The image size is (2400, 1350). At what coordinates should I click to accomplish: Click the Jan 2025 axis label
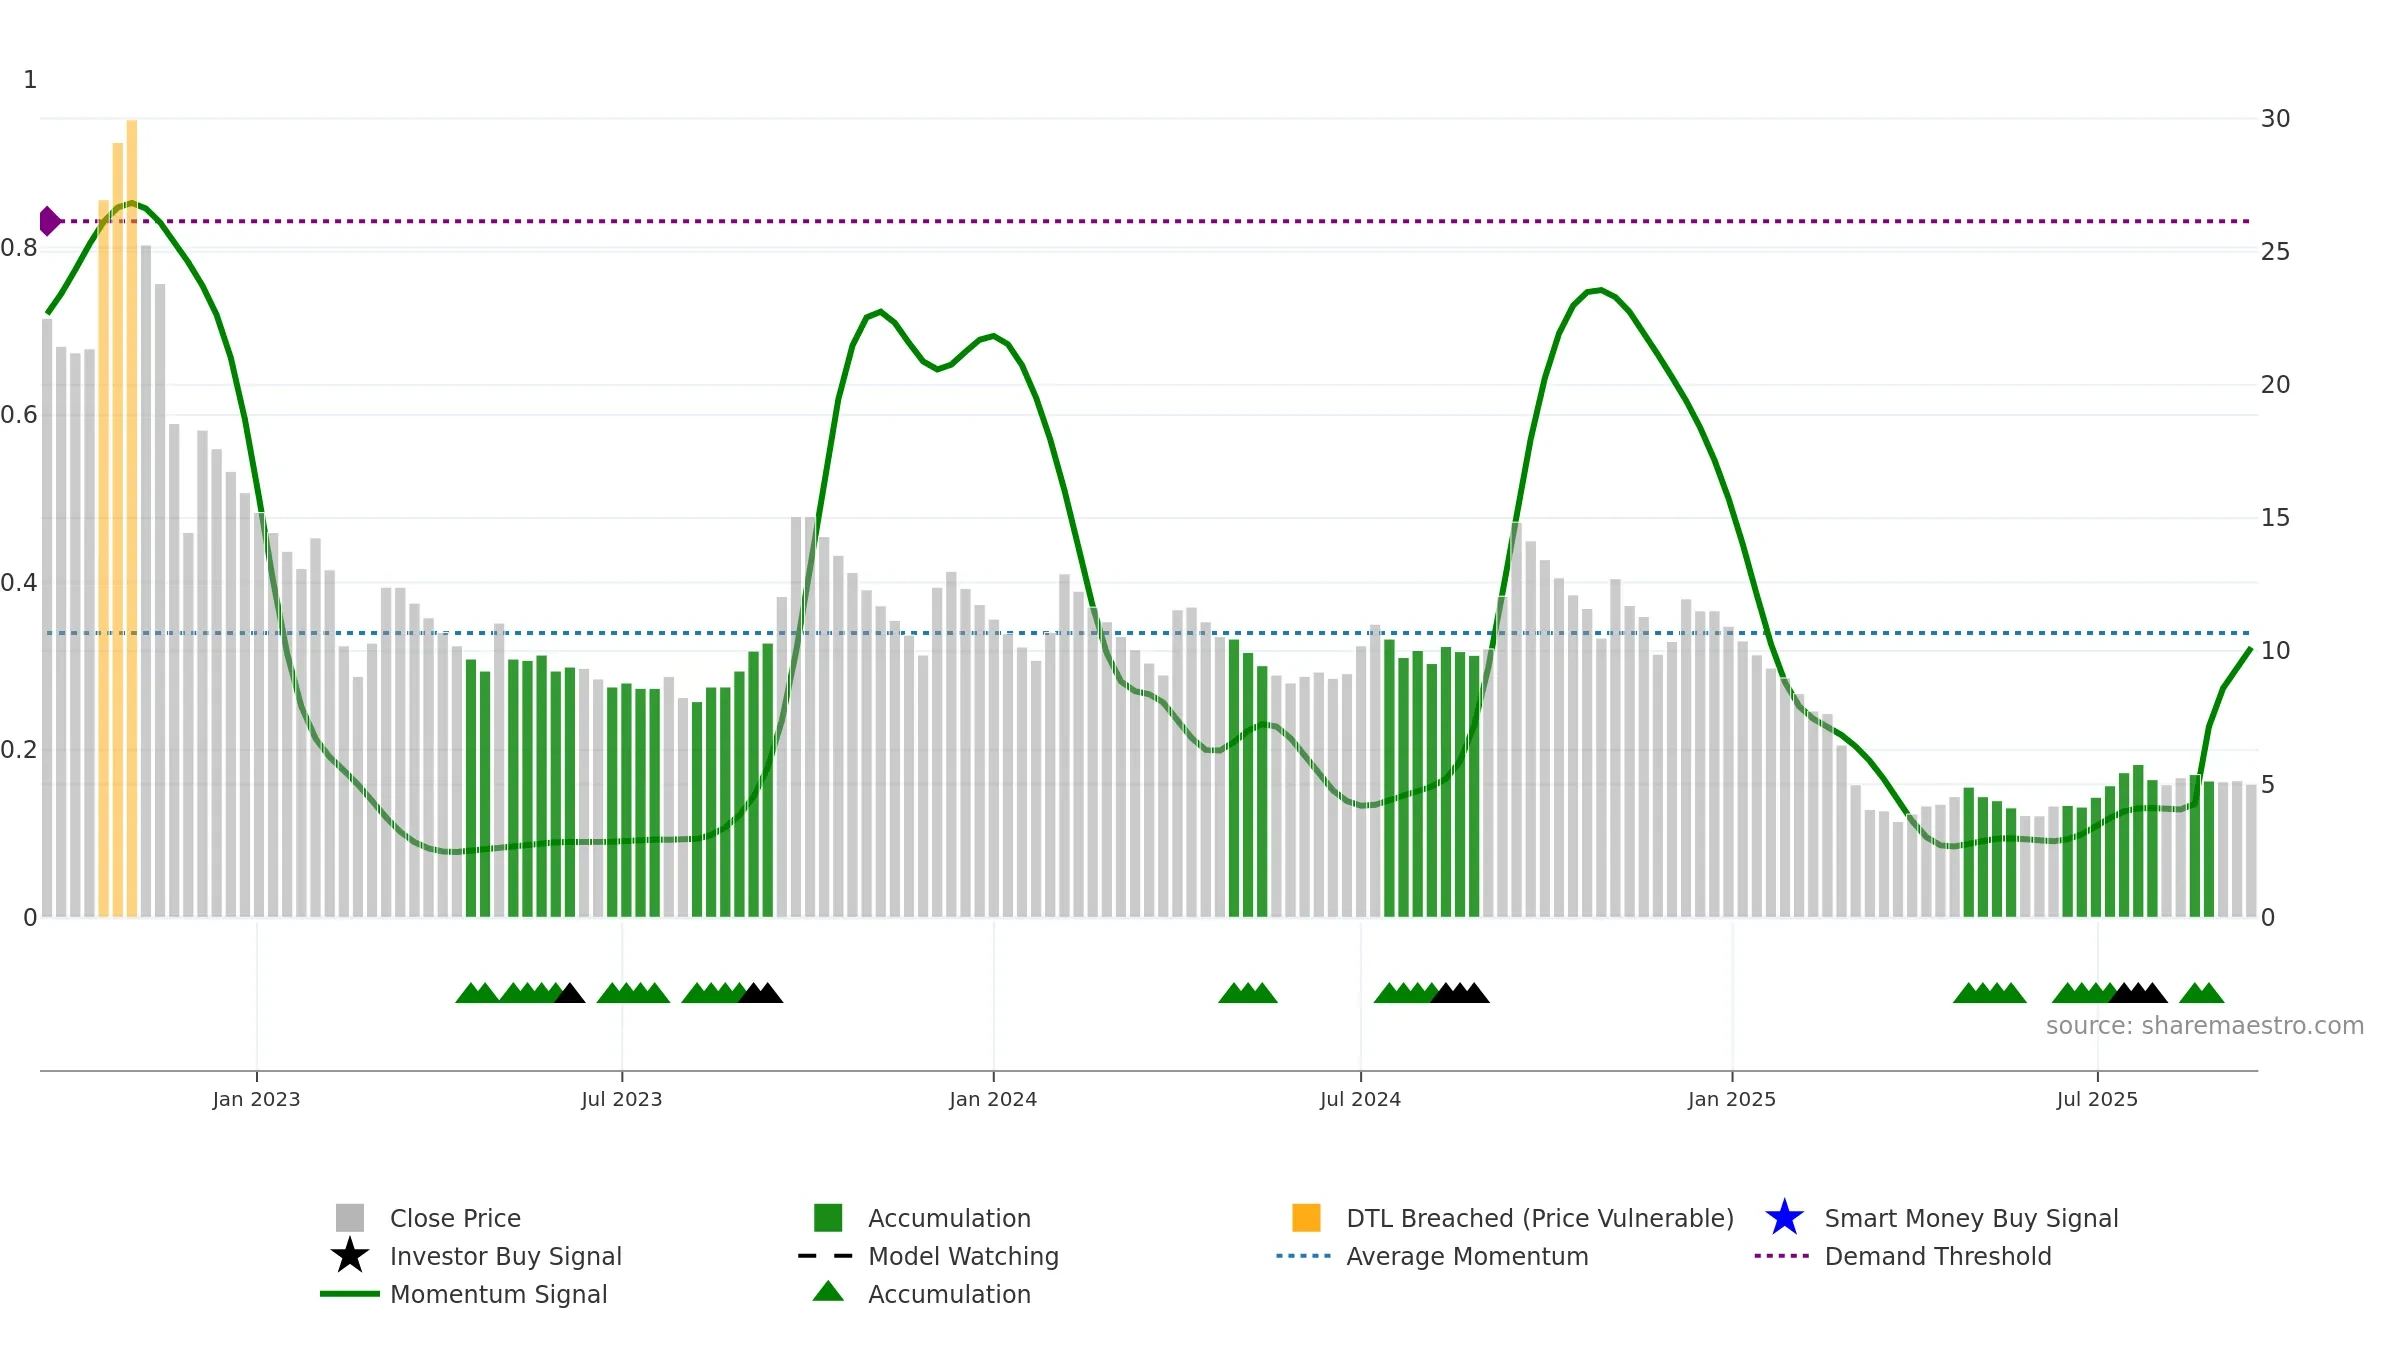tap(1732, 1099)
